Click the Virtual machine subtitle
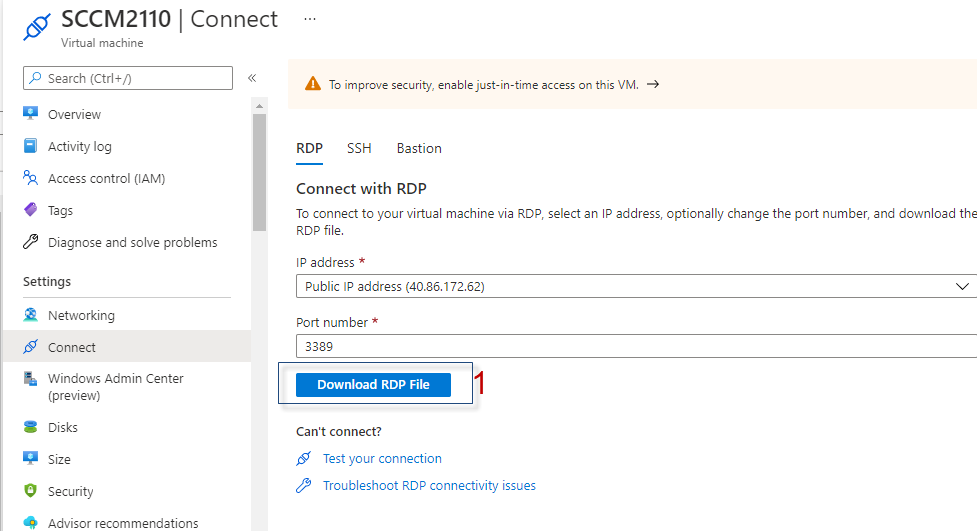977x531 pixels. coord(102,43)
